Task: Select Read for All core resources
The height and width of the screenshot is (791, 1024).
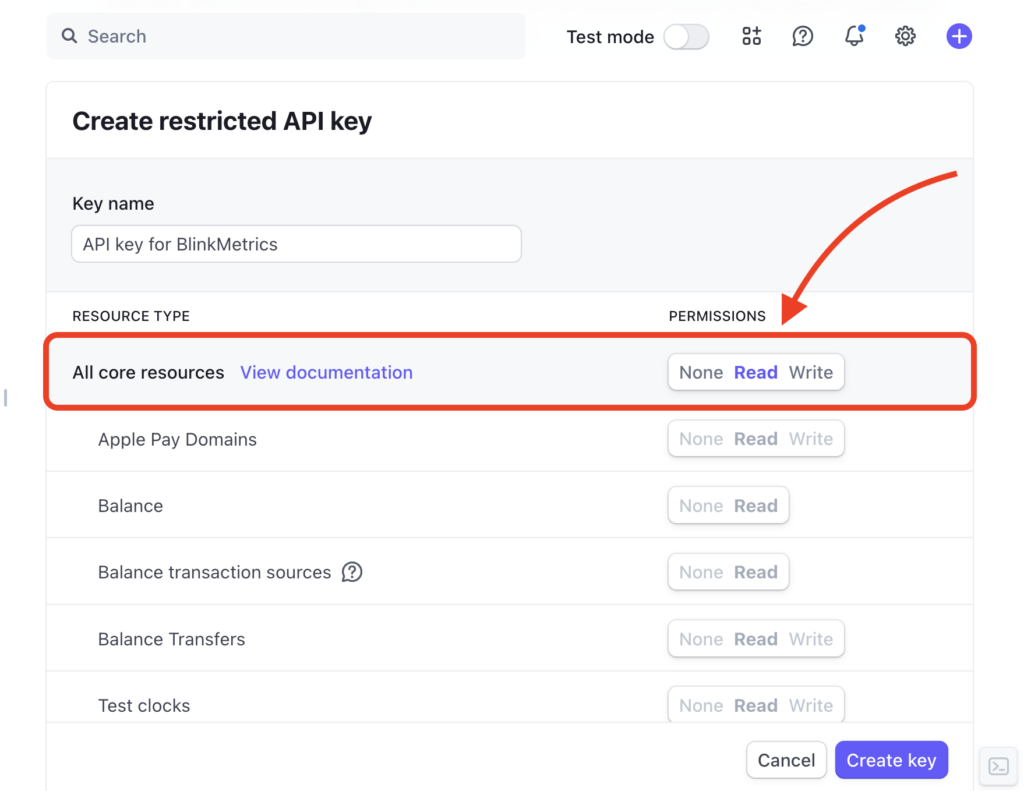Action: tap(755, 372)
